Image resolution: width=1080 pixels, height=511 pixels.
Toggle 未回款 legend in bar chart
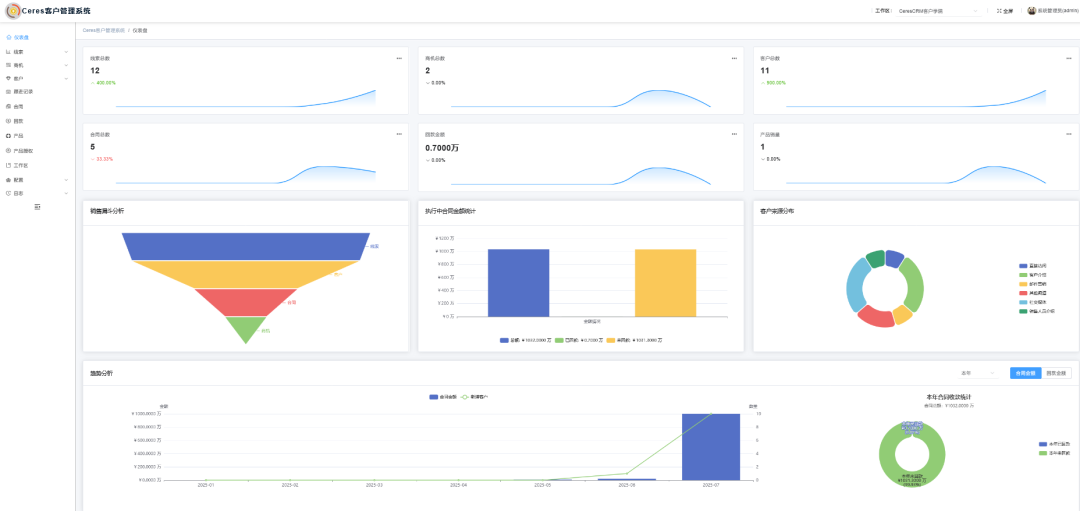click(633, 340)
